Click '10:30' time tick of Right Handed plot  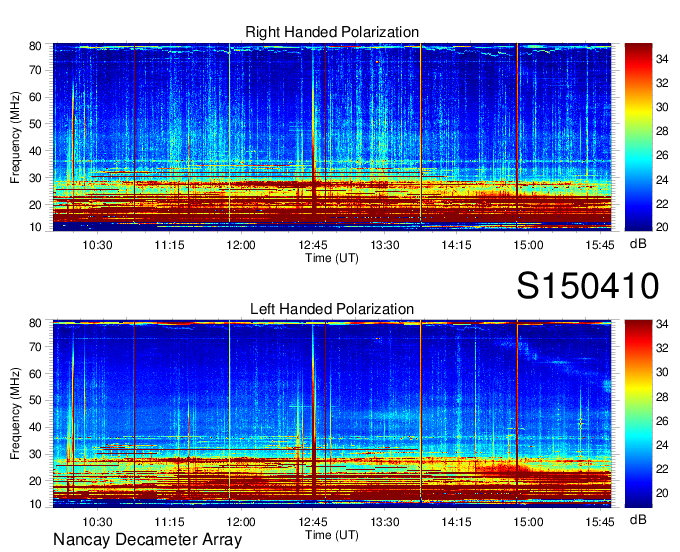(x=98, y=245)
